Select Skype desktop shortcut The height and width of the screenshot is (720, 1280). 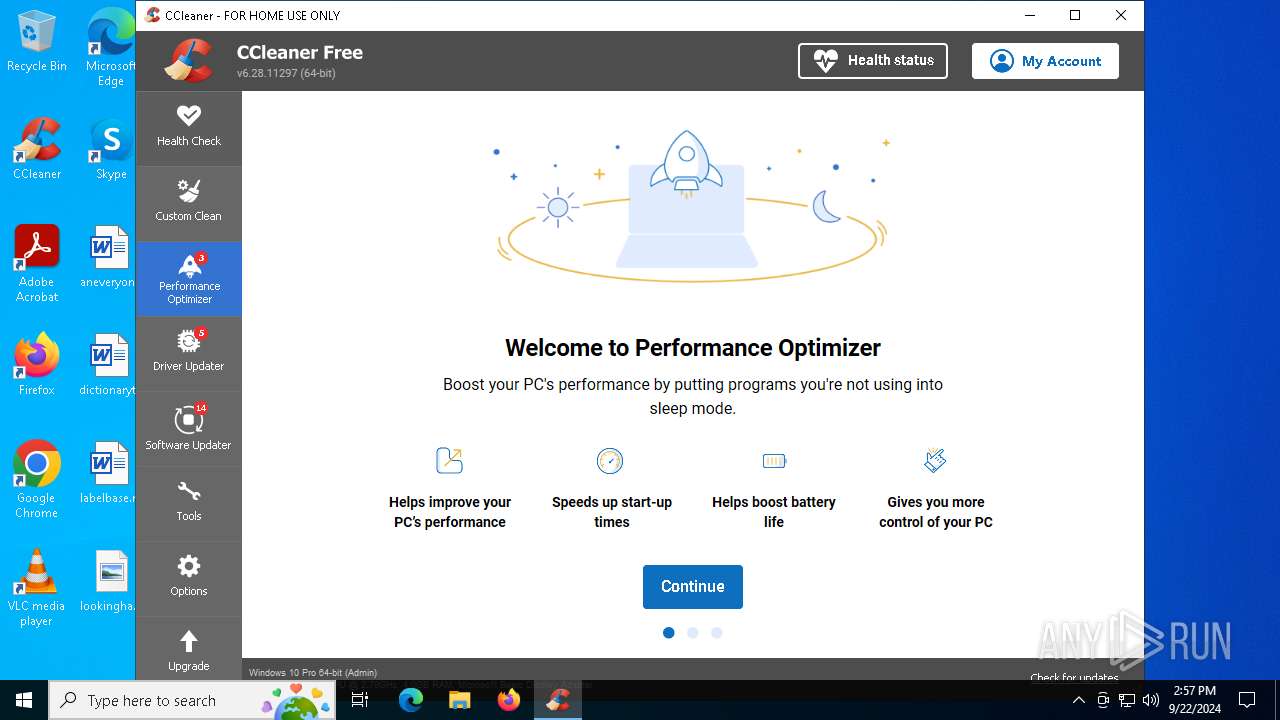click(x=111, y=149)
